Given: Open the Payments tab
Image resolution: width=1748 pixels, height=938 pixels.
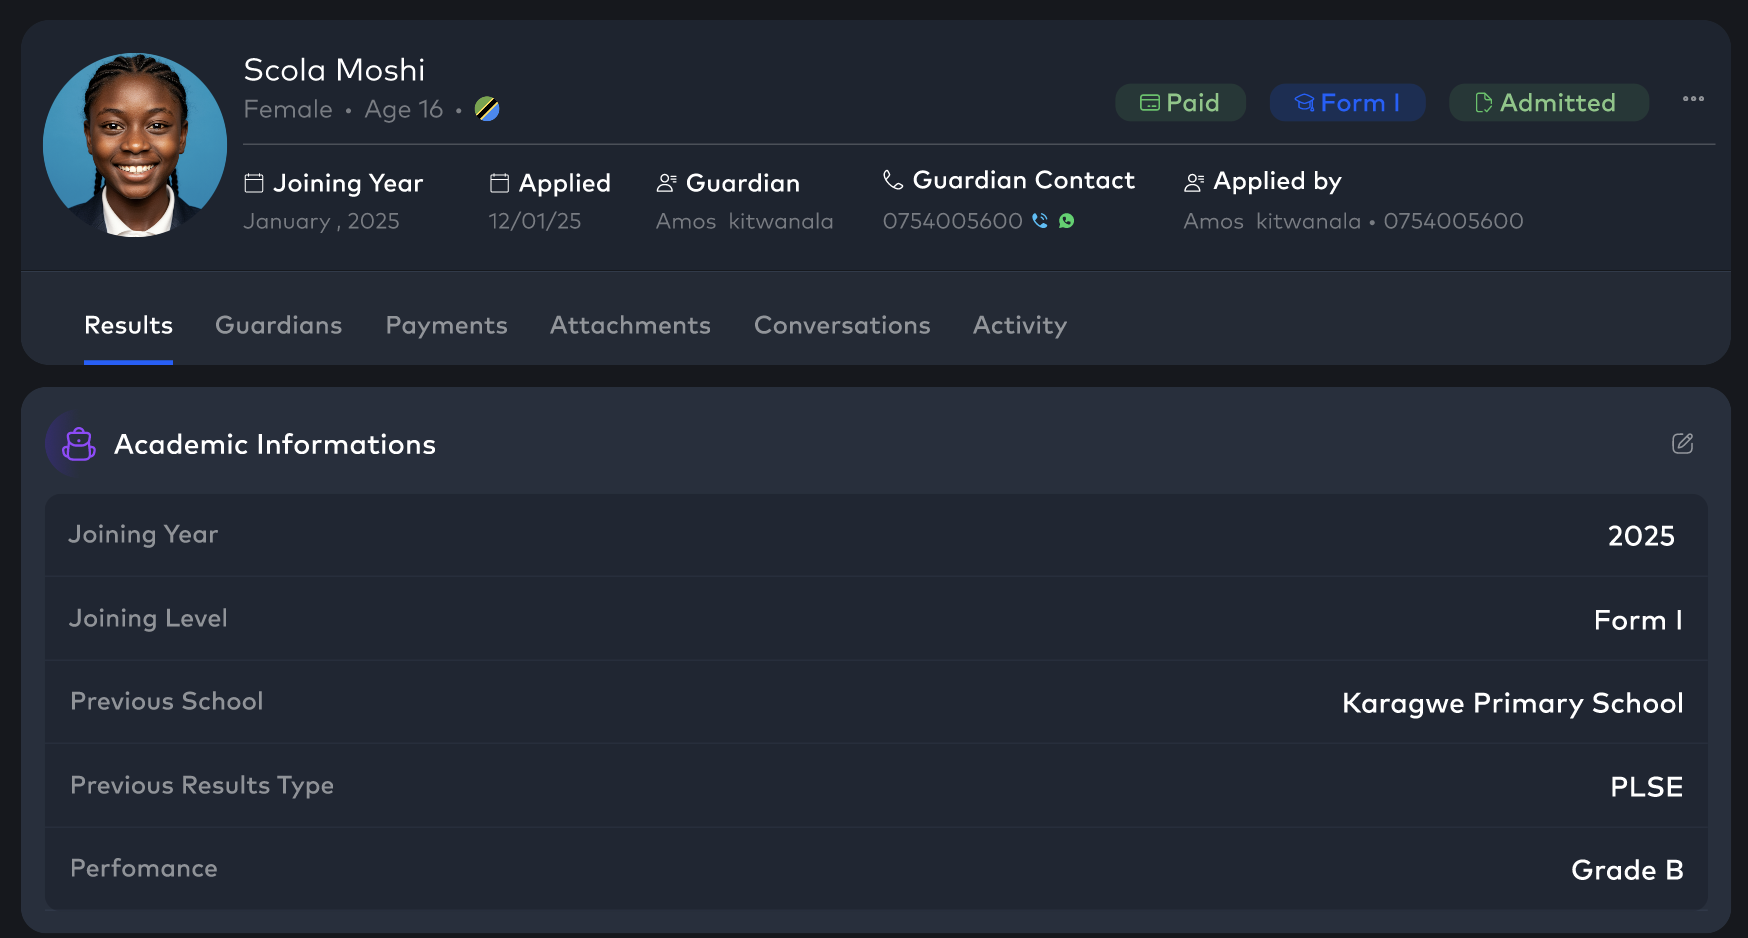Looking at the screenshot, I should [x=446, y=325].
